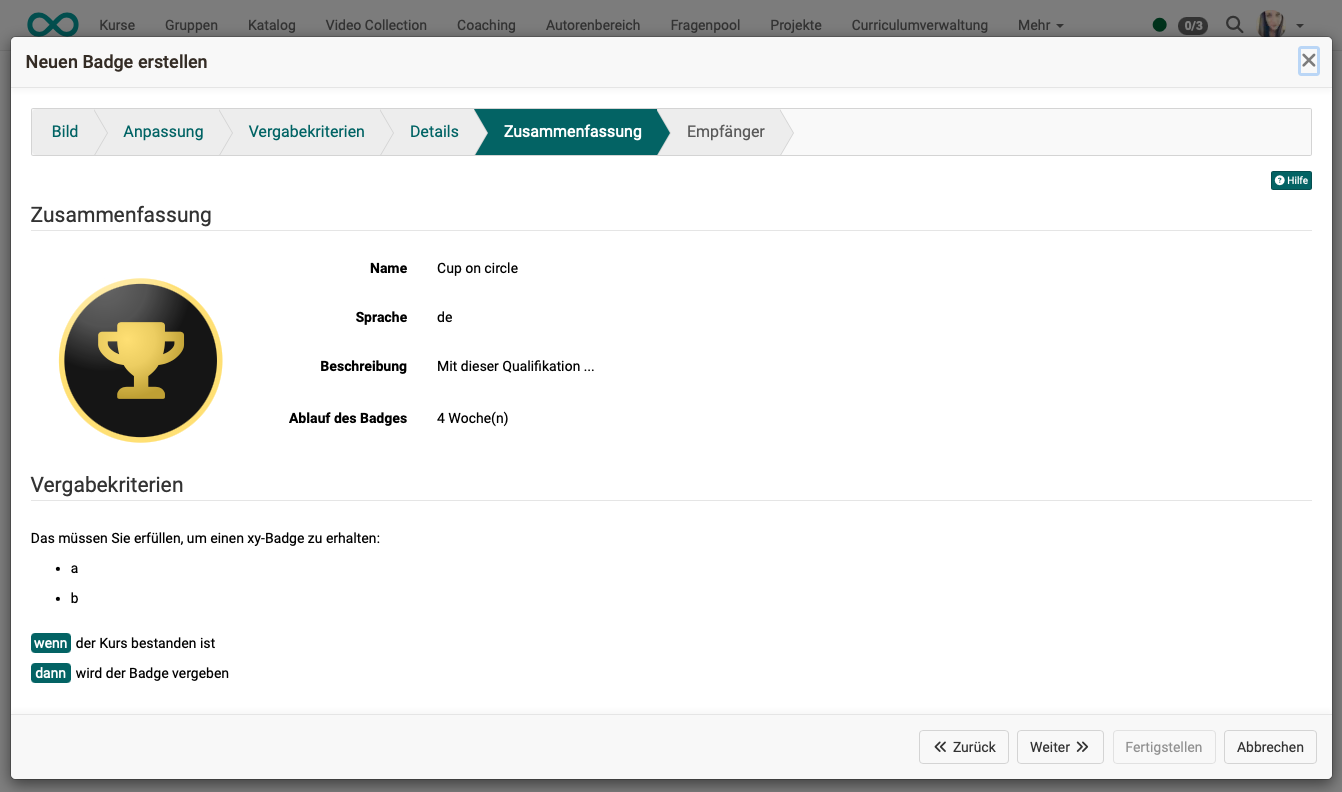Select the Empfänger wizard step
This screenshot has height=792, width=1342.
coord(725,132)
